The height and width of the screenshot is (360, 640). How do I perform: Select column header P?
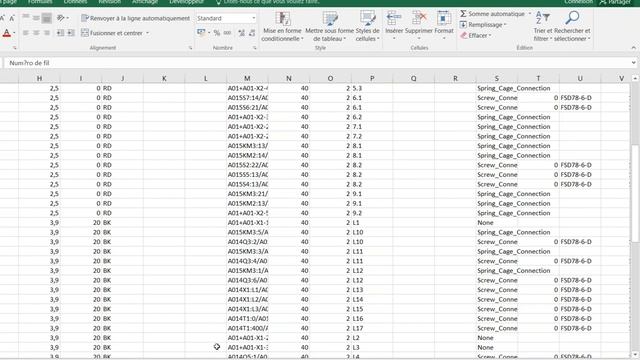[372, 78]
